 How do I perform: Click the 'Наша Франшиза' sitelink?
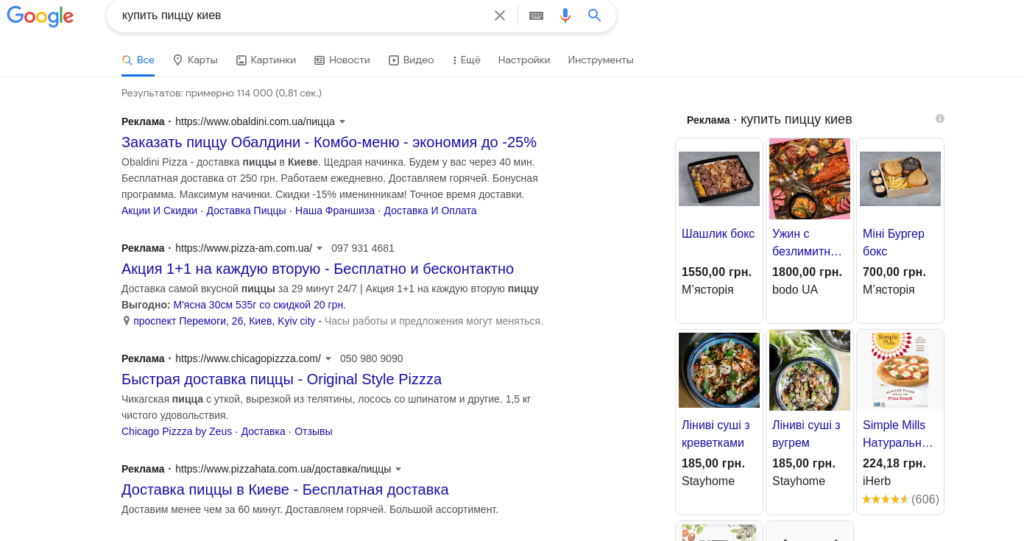tap(335, 210)
